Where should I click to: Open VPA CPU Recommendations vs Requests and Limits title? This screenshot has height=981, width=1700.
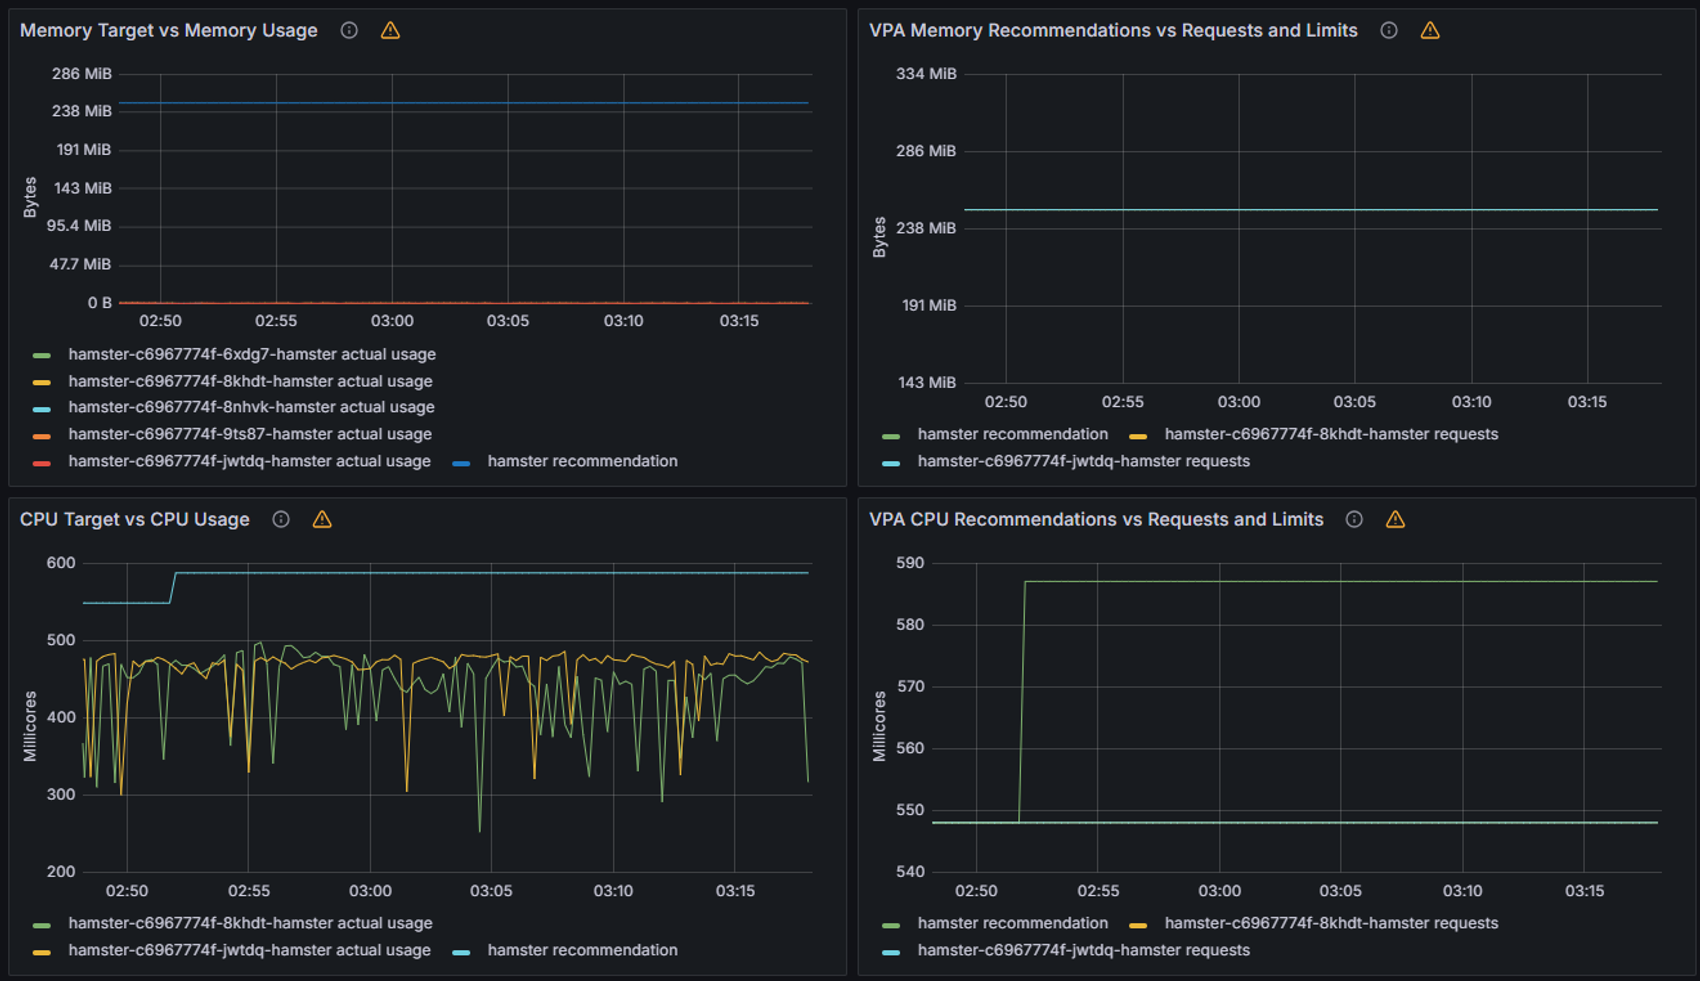pyautogui.click(x=1096, y=519)
